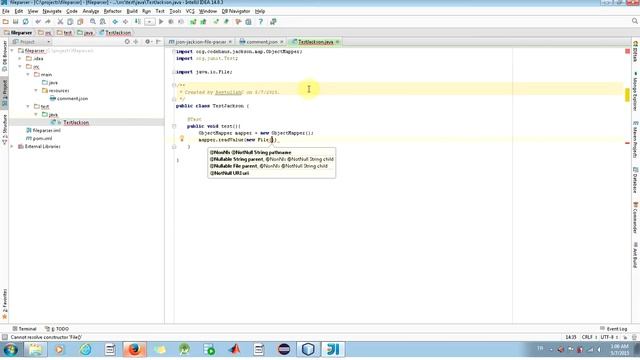Close the comment.json editor tab

tap(282, 42)
